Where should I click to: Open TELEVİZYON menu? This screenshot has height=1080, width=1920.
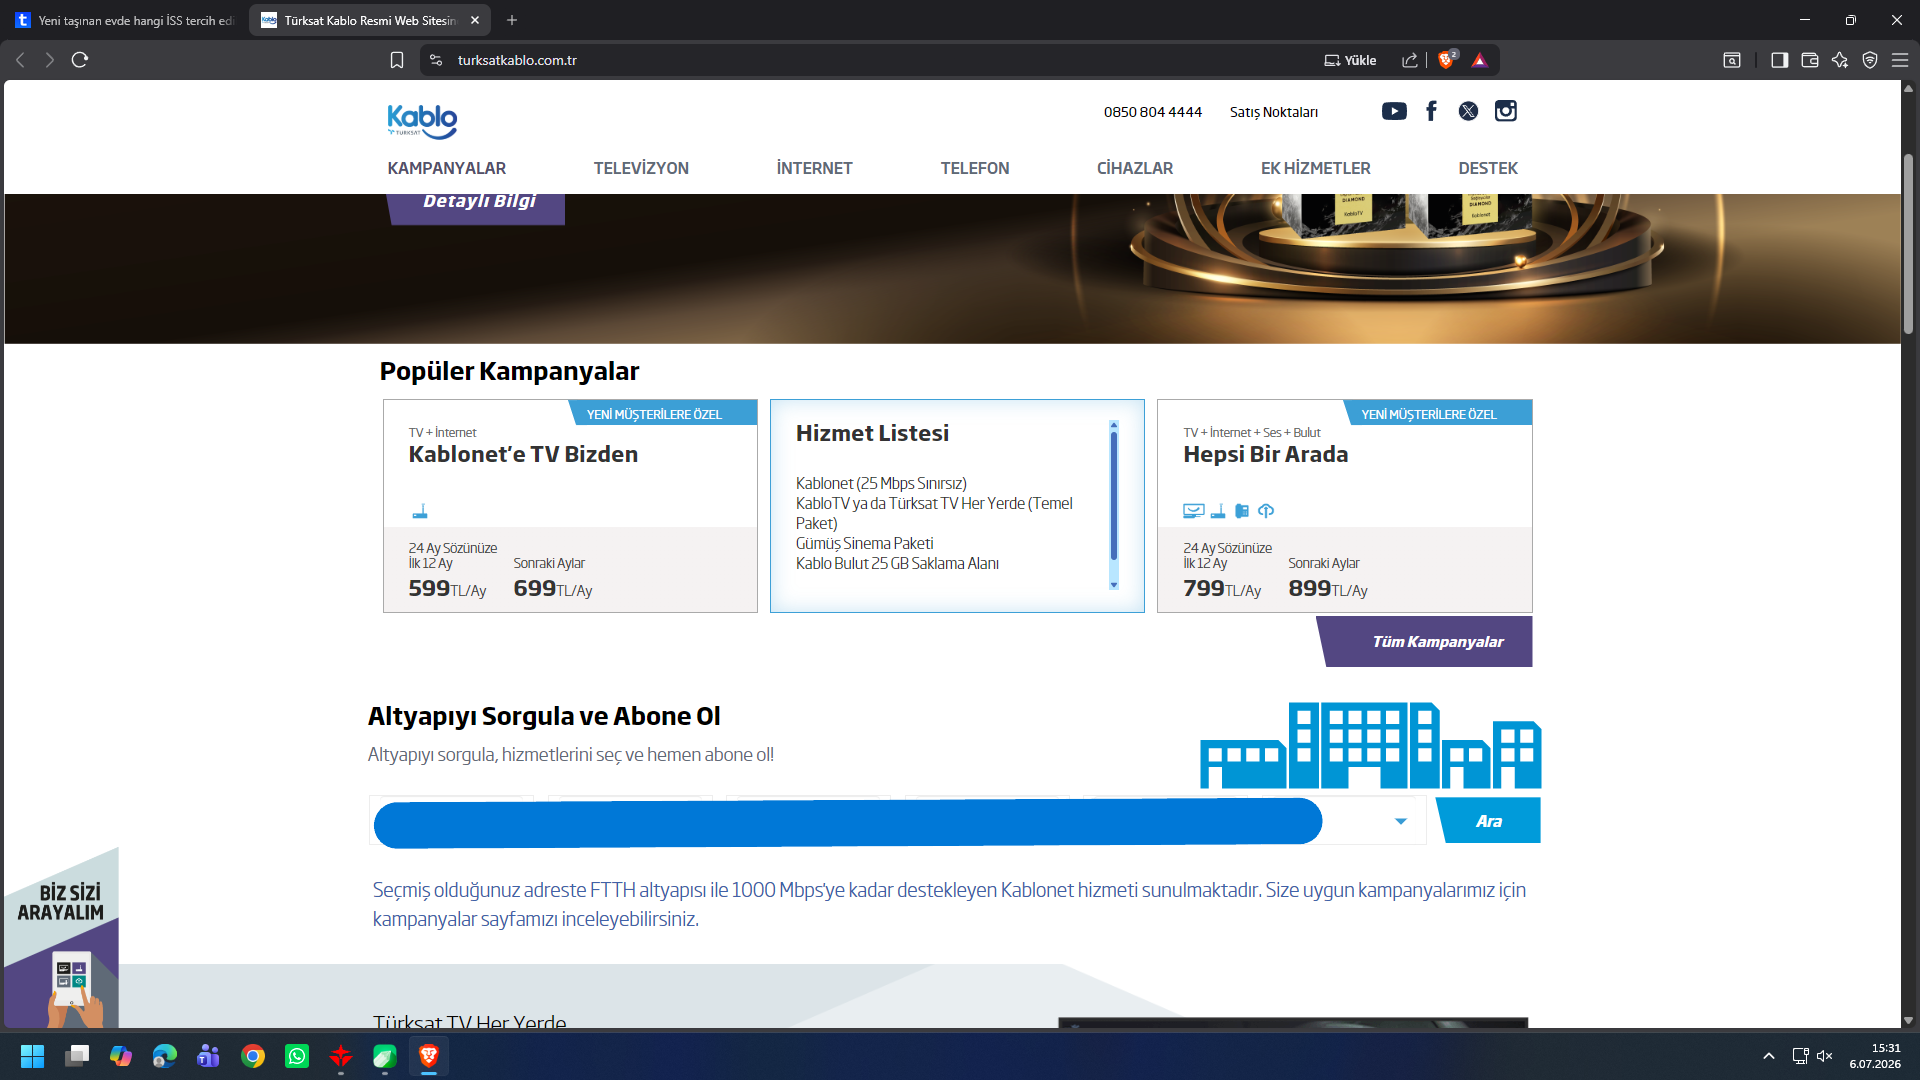(x=641, y=168)
